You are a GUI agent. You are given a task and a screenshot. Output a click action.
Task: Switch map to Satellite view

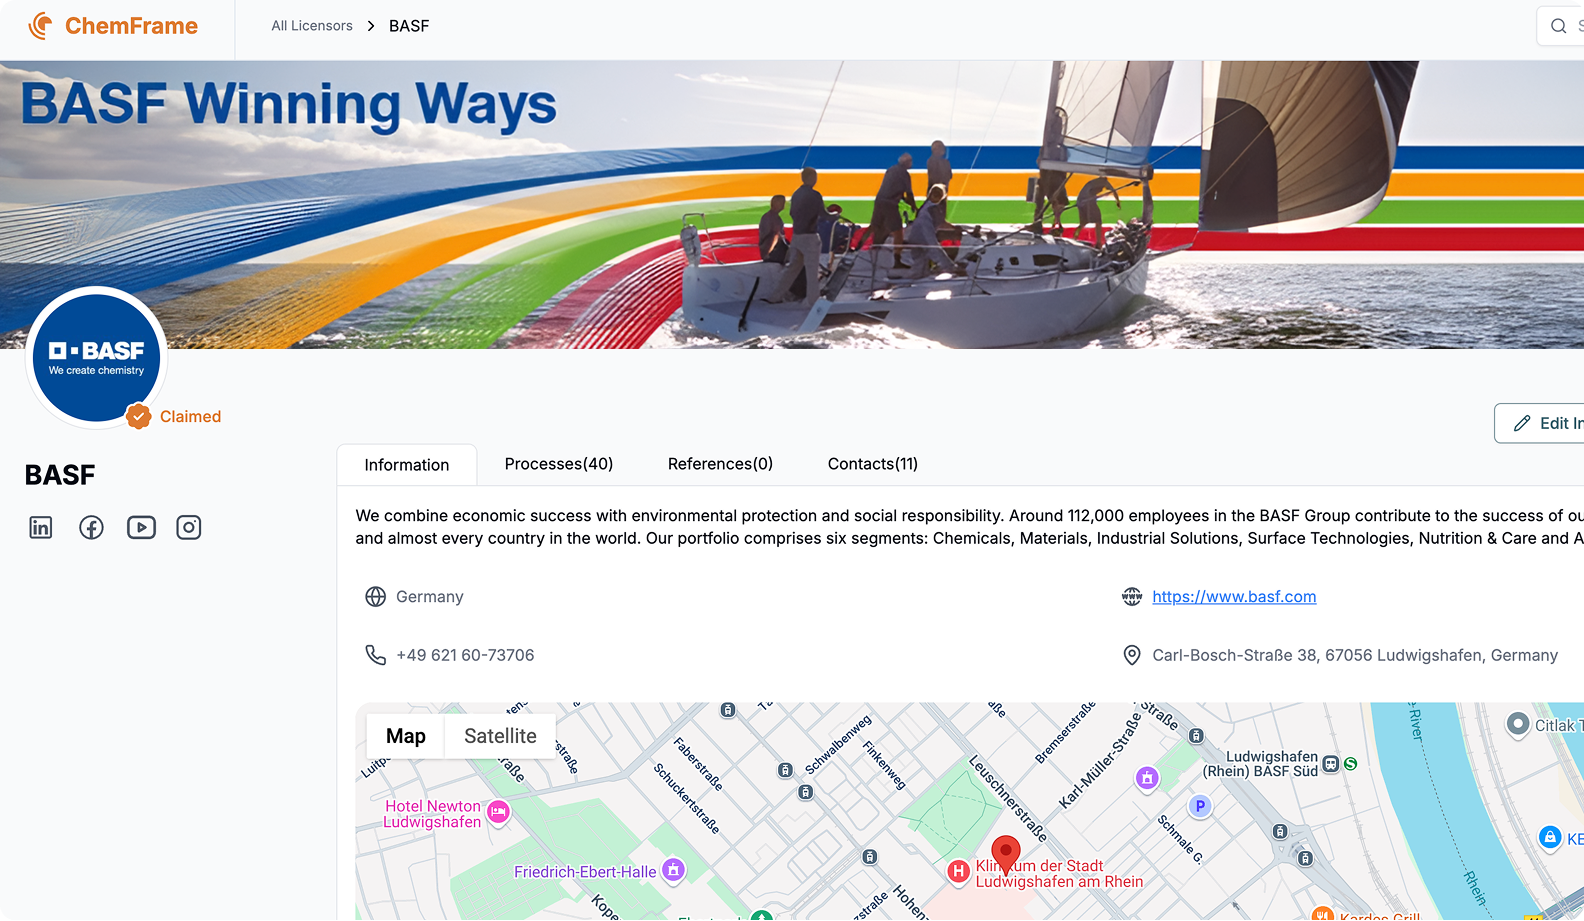(500, 736)
